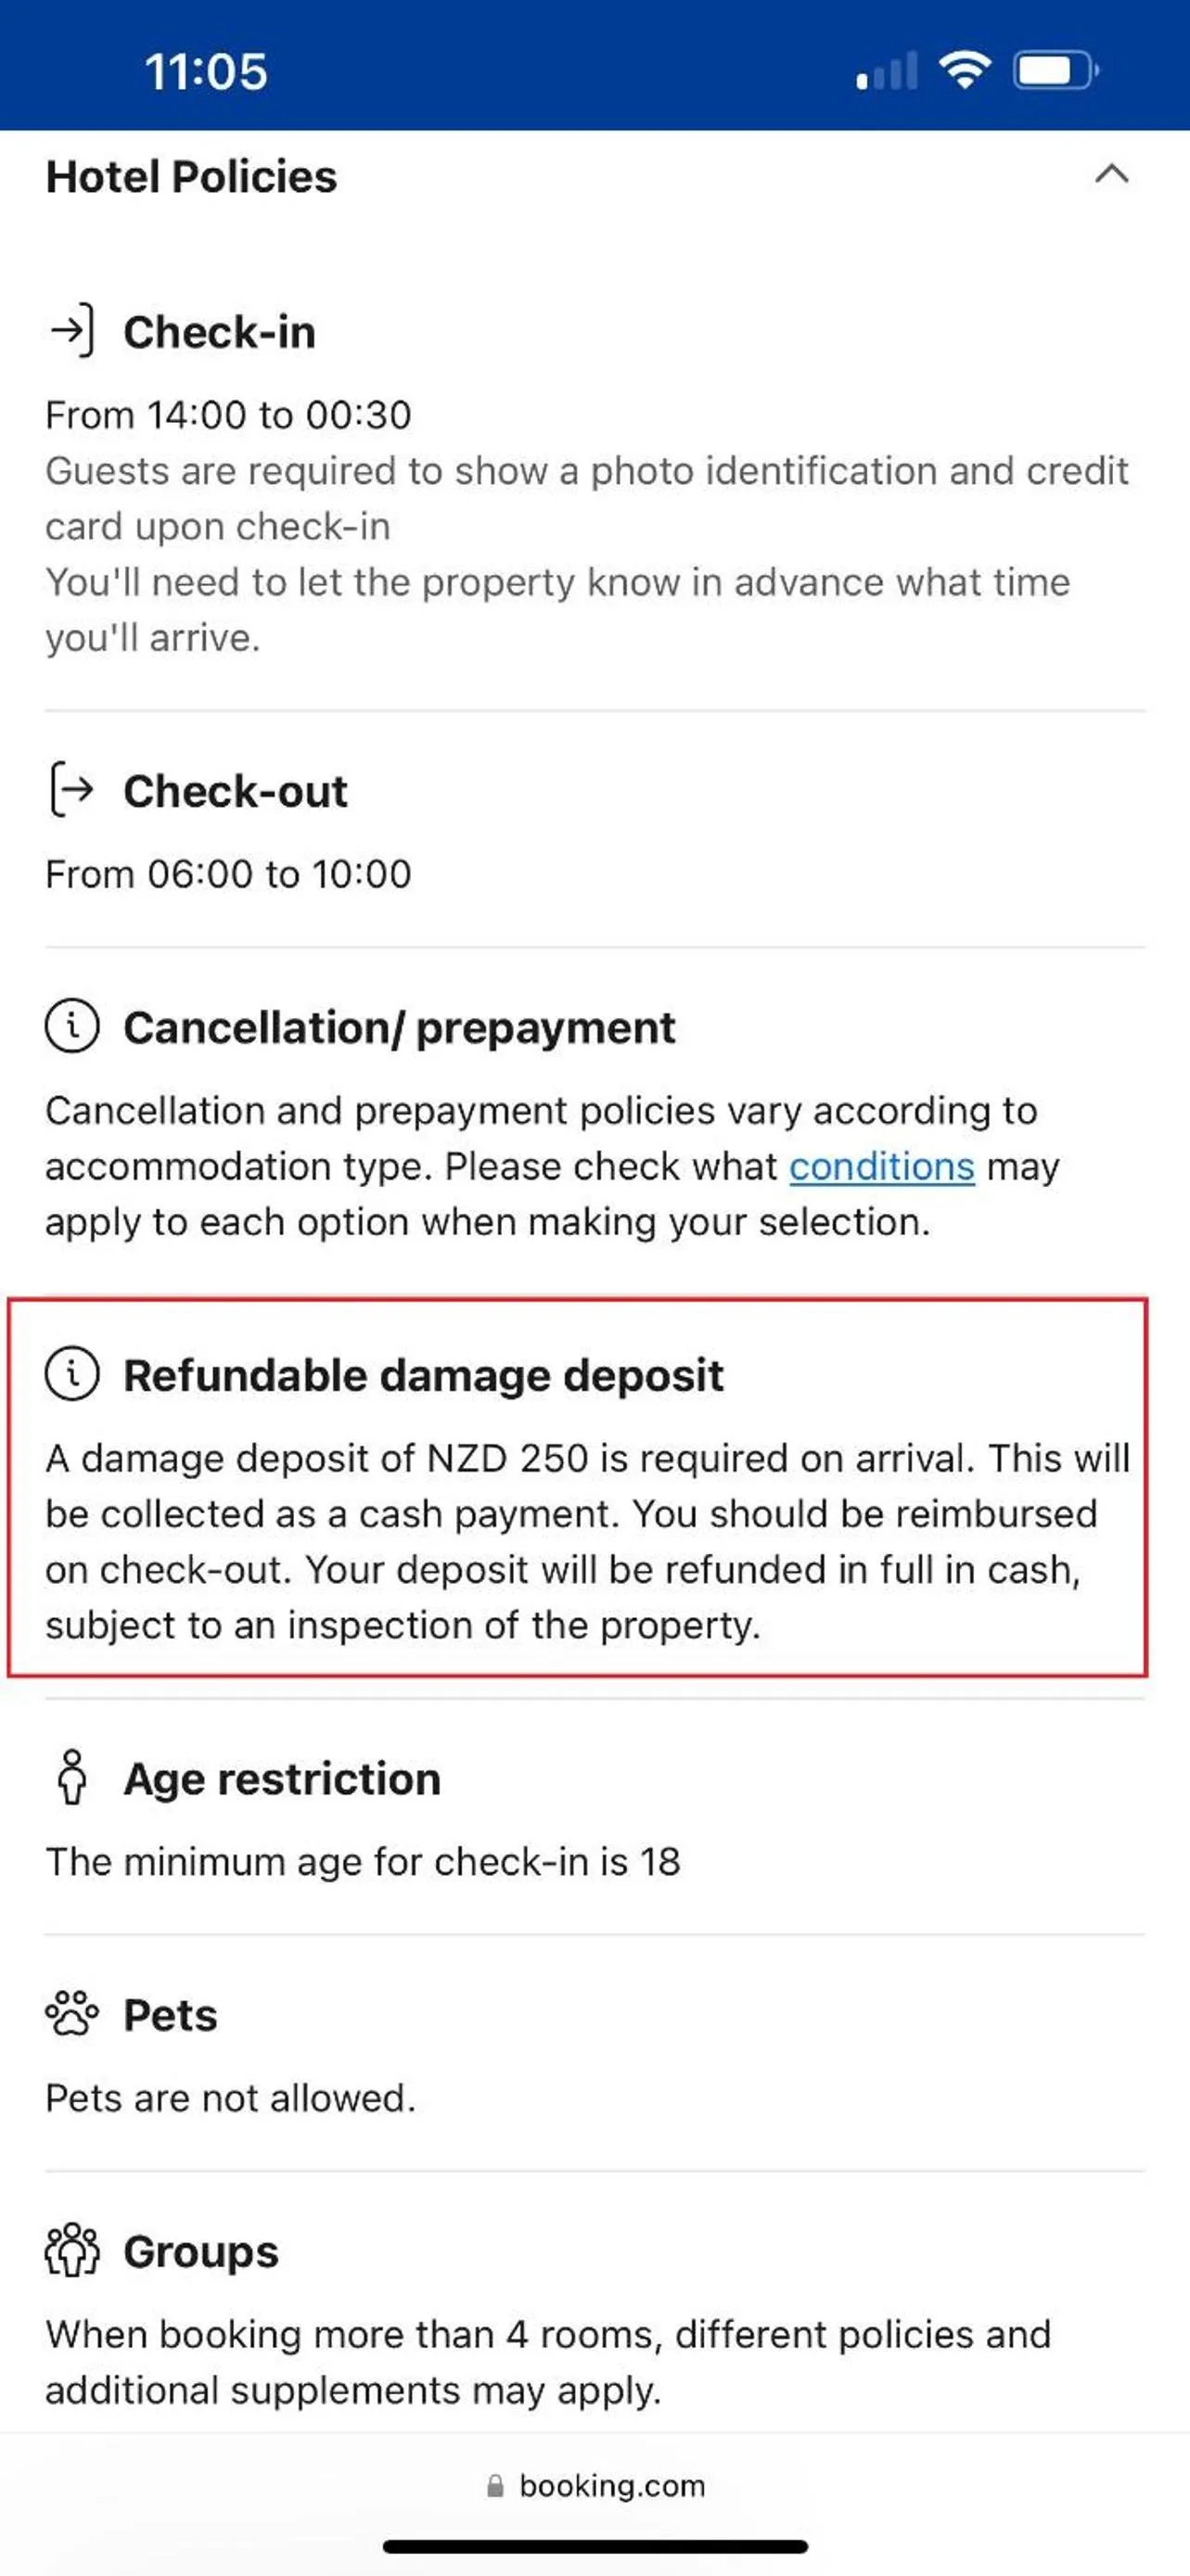Screen dimensions: 1190x2576
Task: Collapse the Hotel Policies section chevron
Action: coord(1111,175)
